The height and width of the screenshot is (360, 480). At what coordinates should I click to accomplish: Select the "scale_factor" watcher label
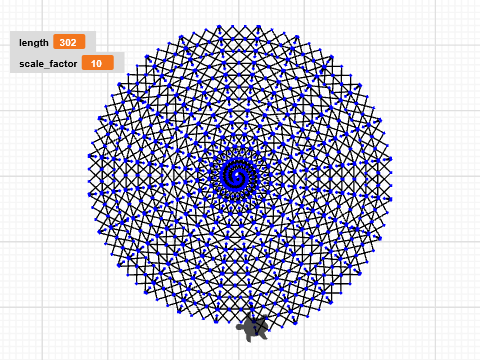[x=48, y=64]
